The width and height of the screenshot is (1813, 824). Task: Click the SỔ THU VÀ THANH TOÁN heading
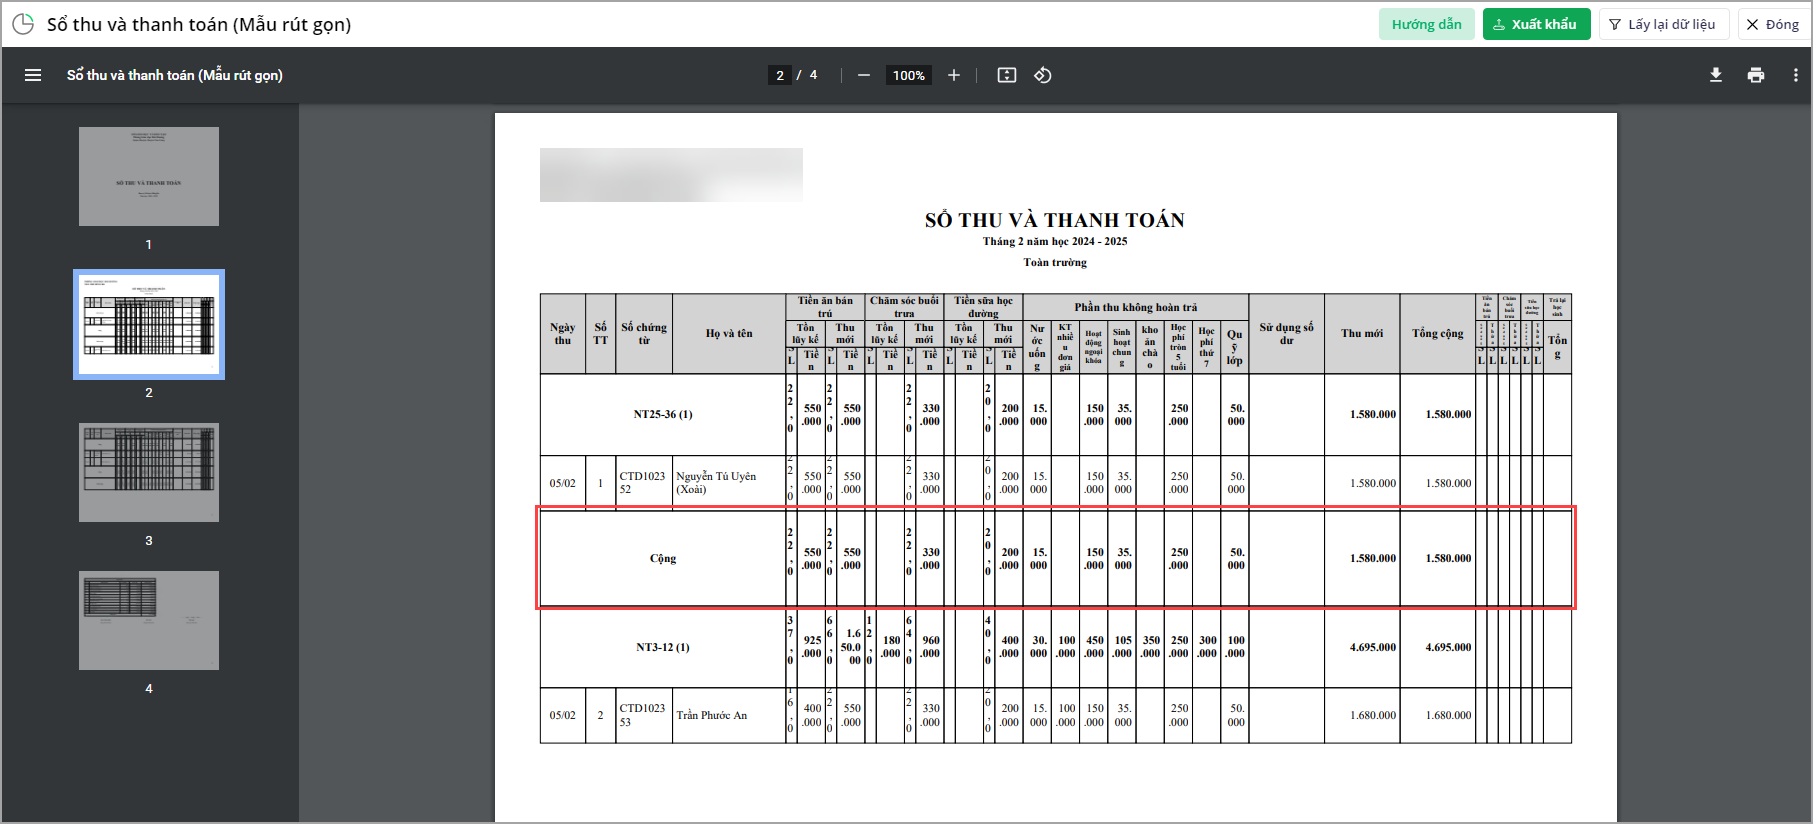pyautogui.click(x=1055, y=220)
